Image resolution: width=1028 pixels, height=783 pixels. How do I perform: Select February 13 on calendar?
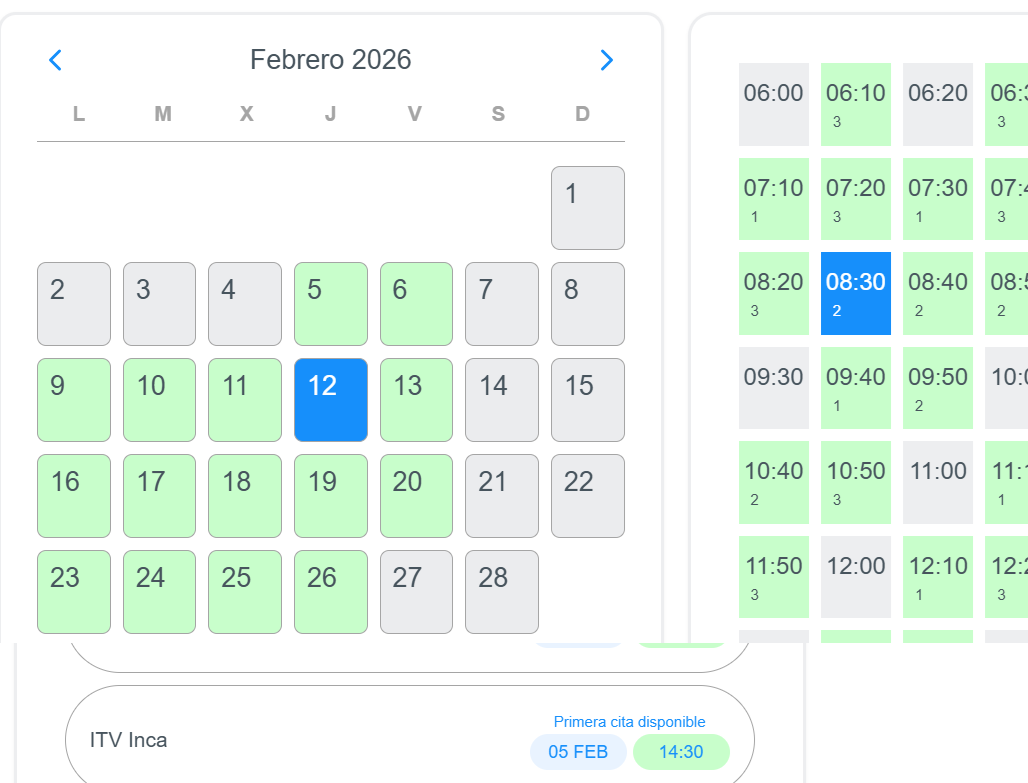pyautogui.click(x=416, y=400)
